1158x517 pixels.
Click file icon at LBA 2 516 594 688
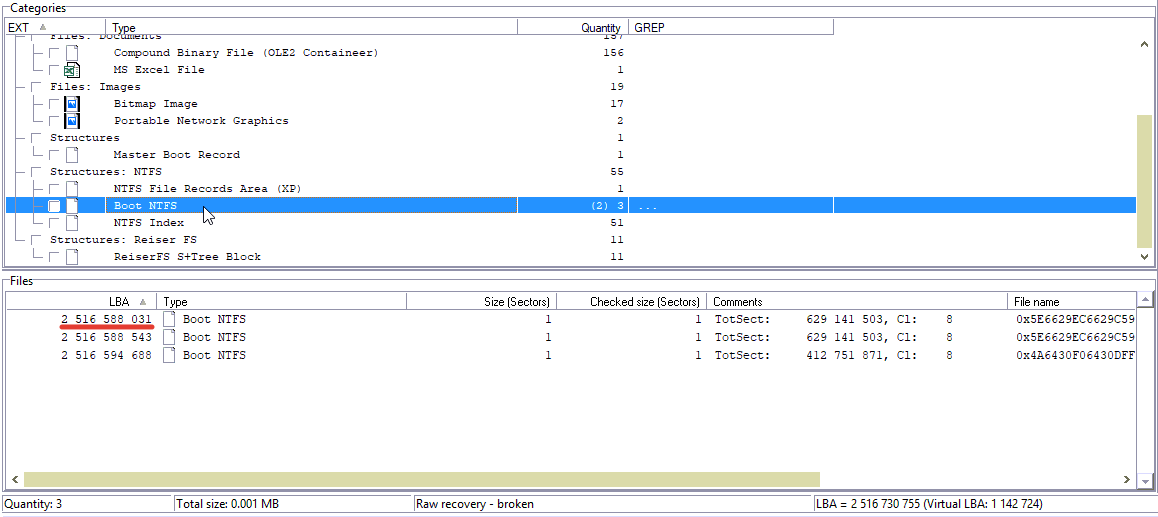coord(170,356)
